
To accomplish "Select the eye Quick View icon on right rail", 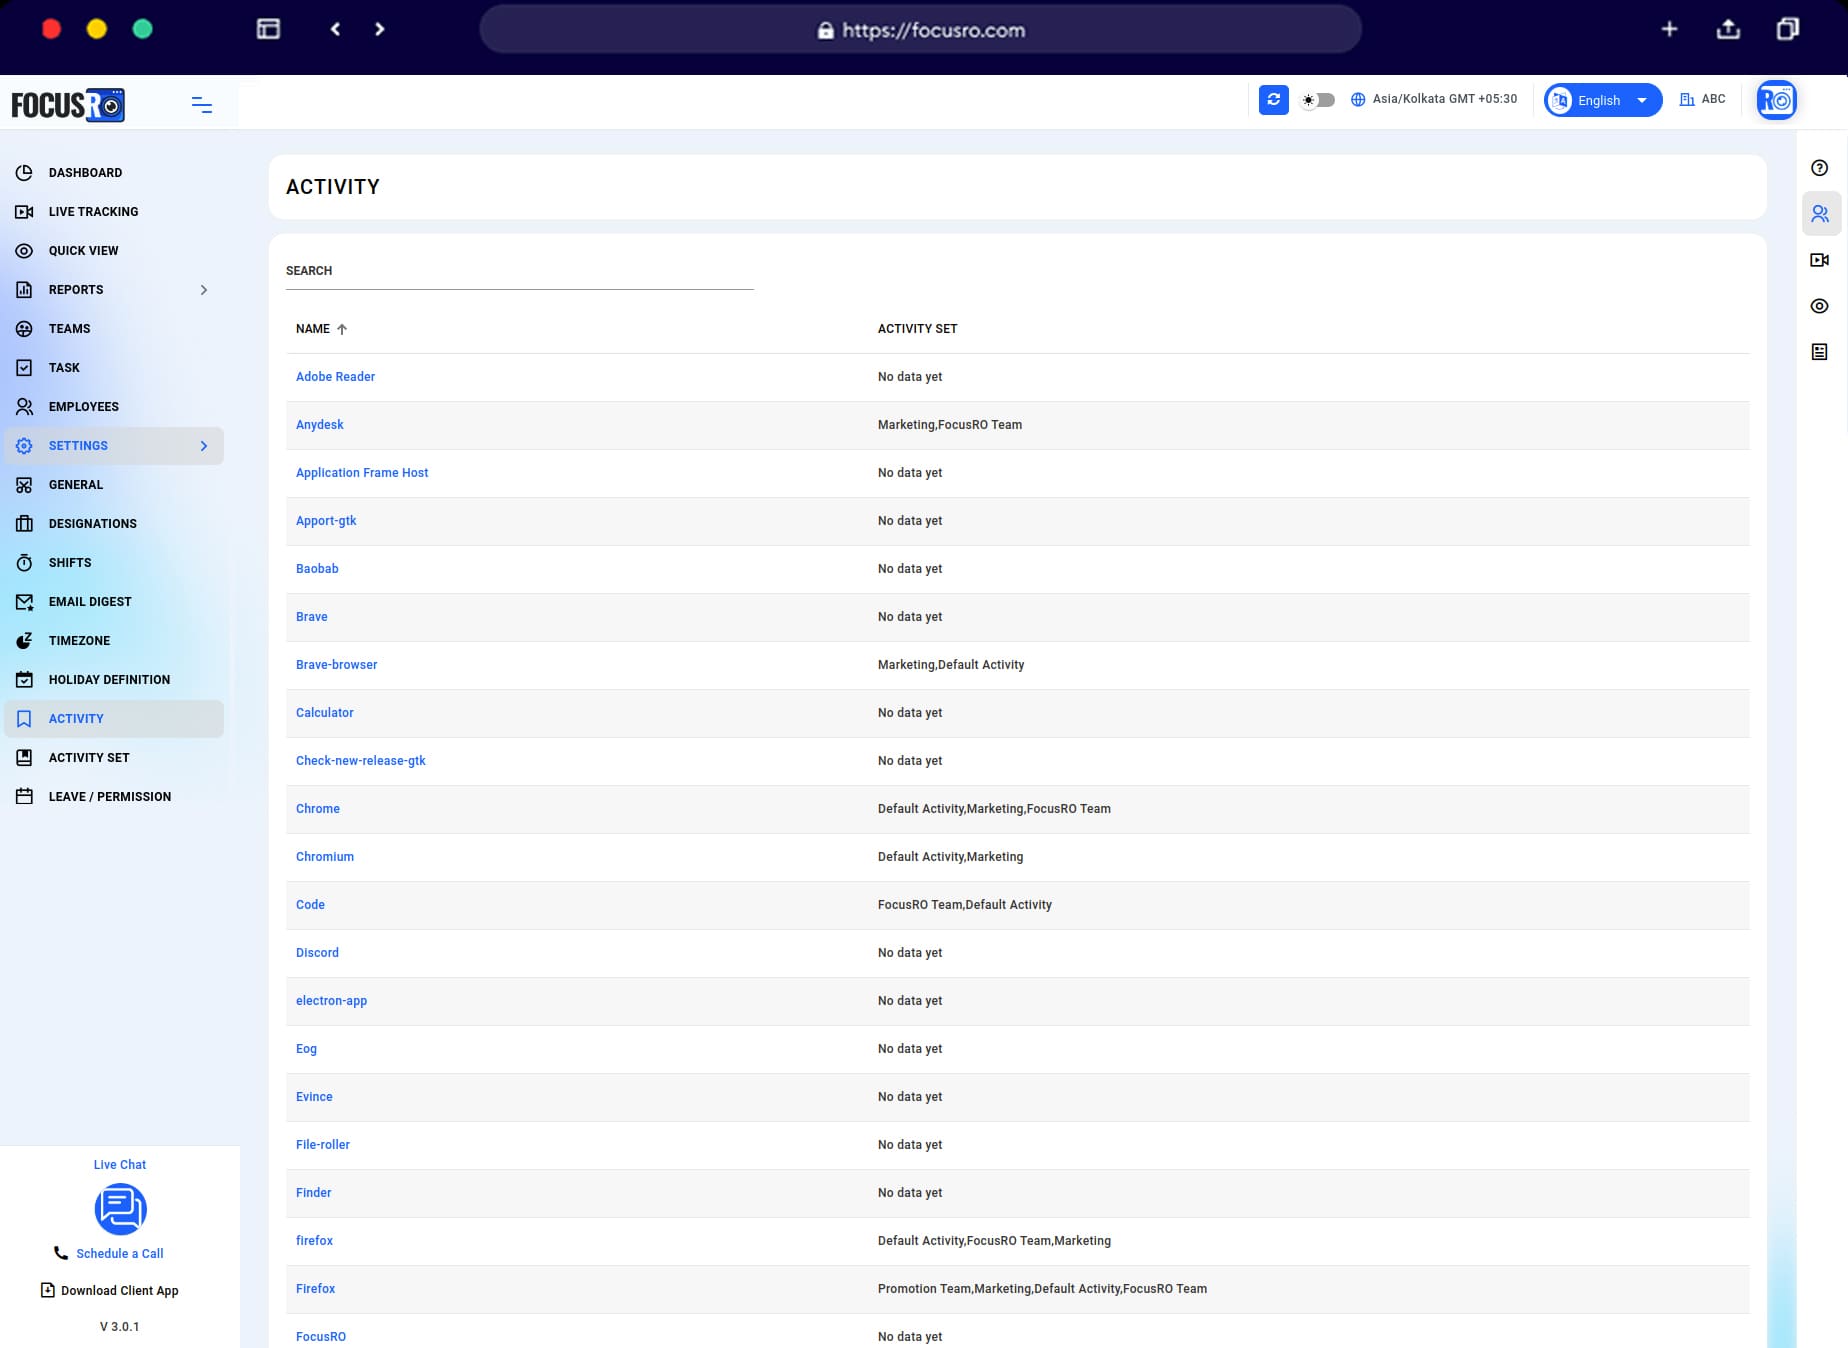I will click(1819, 306).
